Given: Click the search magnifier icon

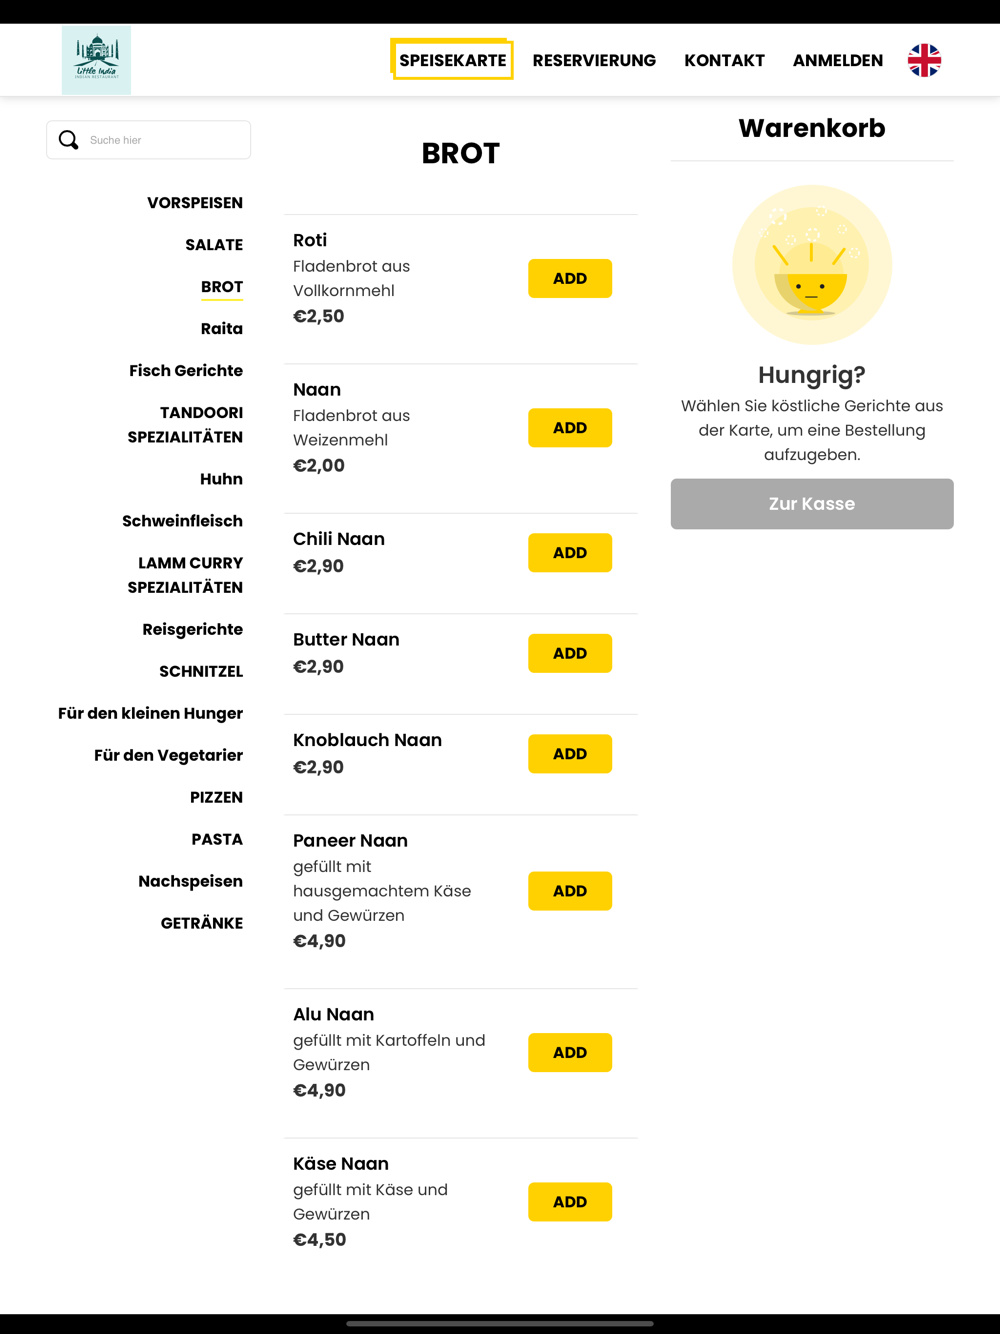Looking at the screenshot, I should click(69, 140).
